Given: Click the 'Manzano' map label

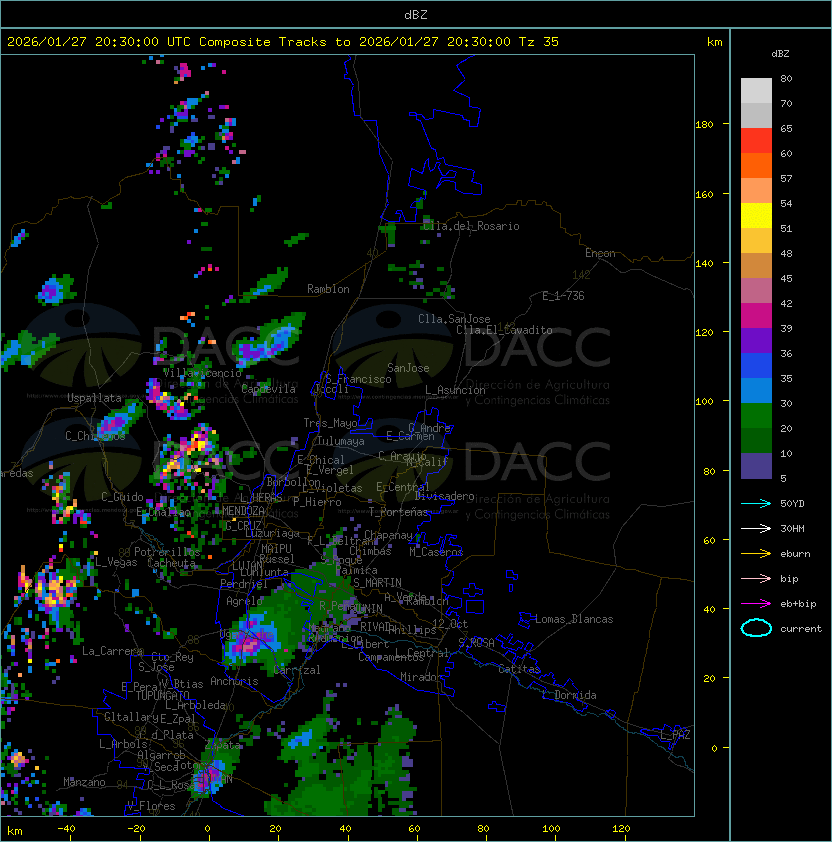Looking at the screenshot, I should tap(84, 782).
